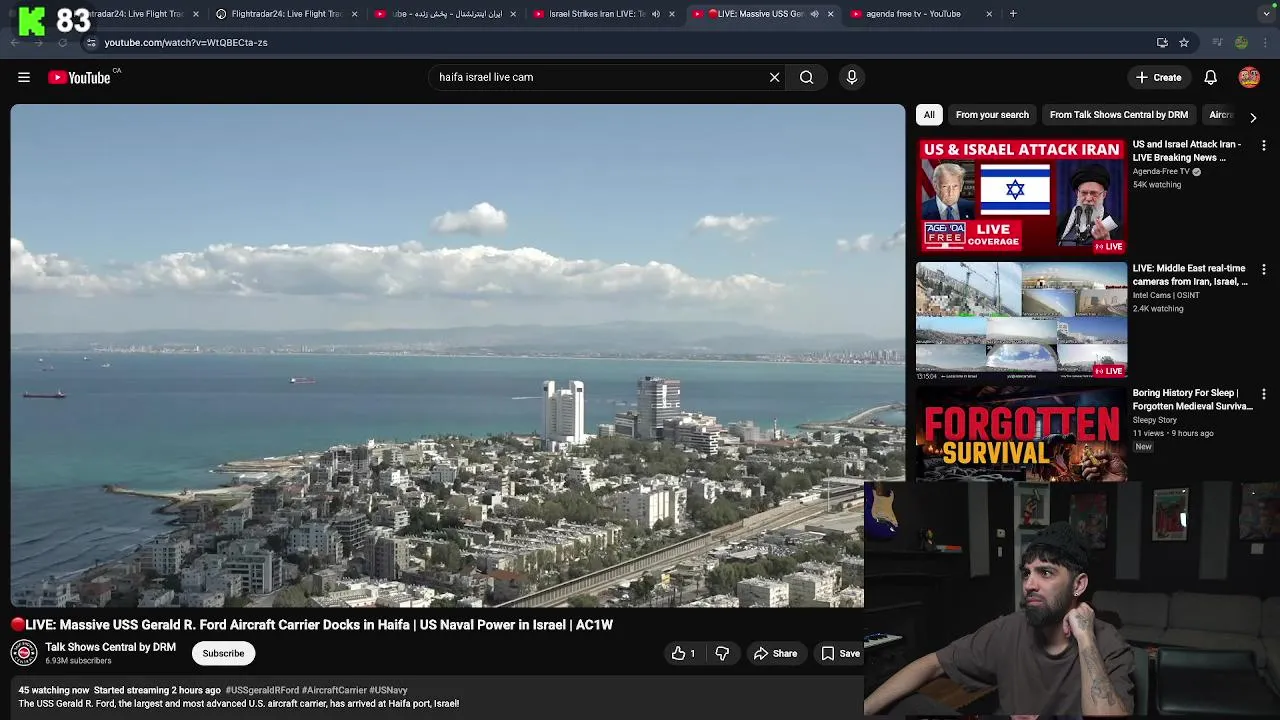
Task: Select the From your search chip
Action: tap(992, 115)
